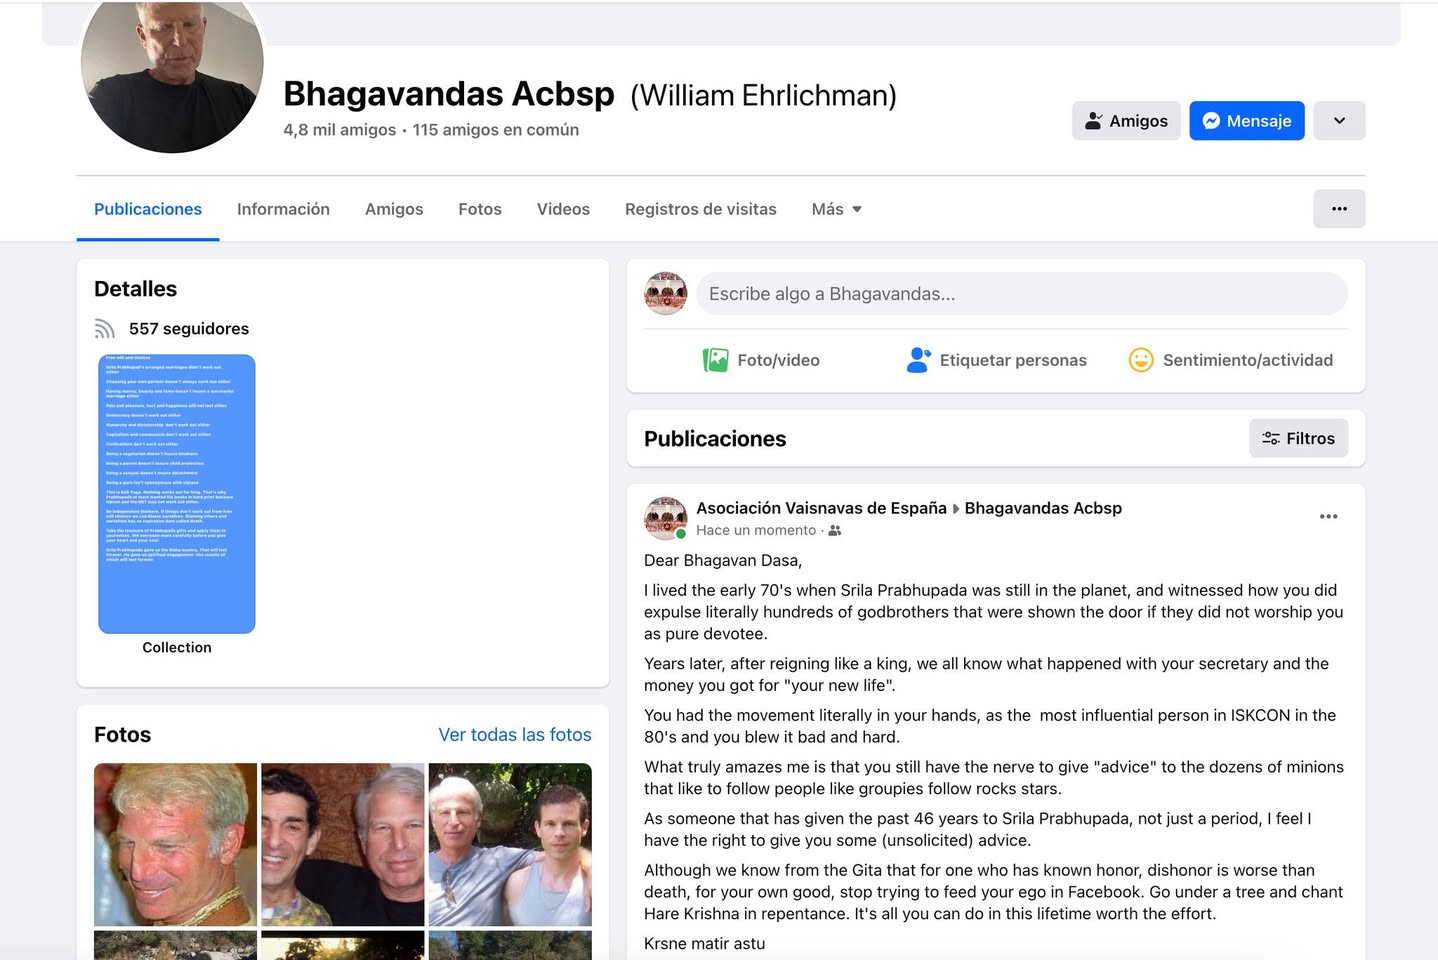Viewport: 1438px width, 960px height.
Task: Click the post audience friends icon
Action: coord(835,531)
